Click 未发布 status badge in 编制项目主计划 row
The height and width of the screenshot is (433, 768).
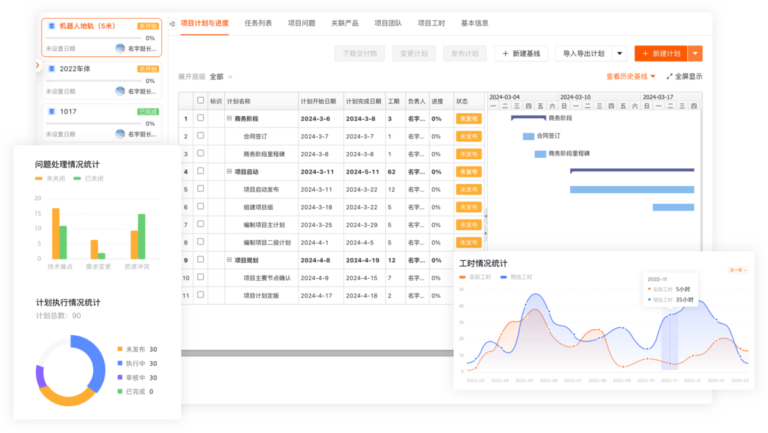click(x=468, y=224)
